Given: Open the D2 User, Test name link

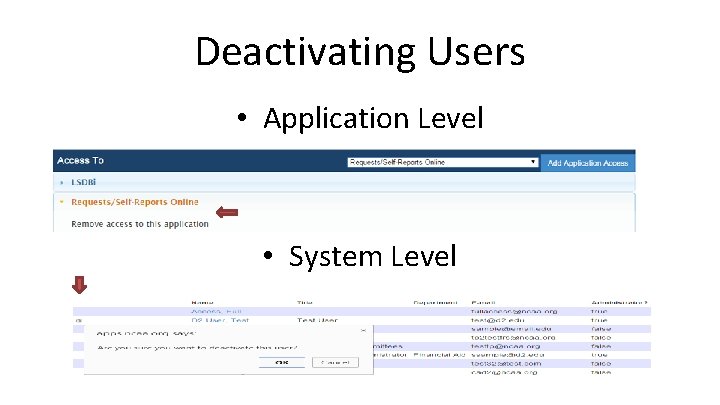Looking at the screenshot, I should tap(220, 320).
